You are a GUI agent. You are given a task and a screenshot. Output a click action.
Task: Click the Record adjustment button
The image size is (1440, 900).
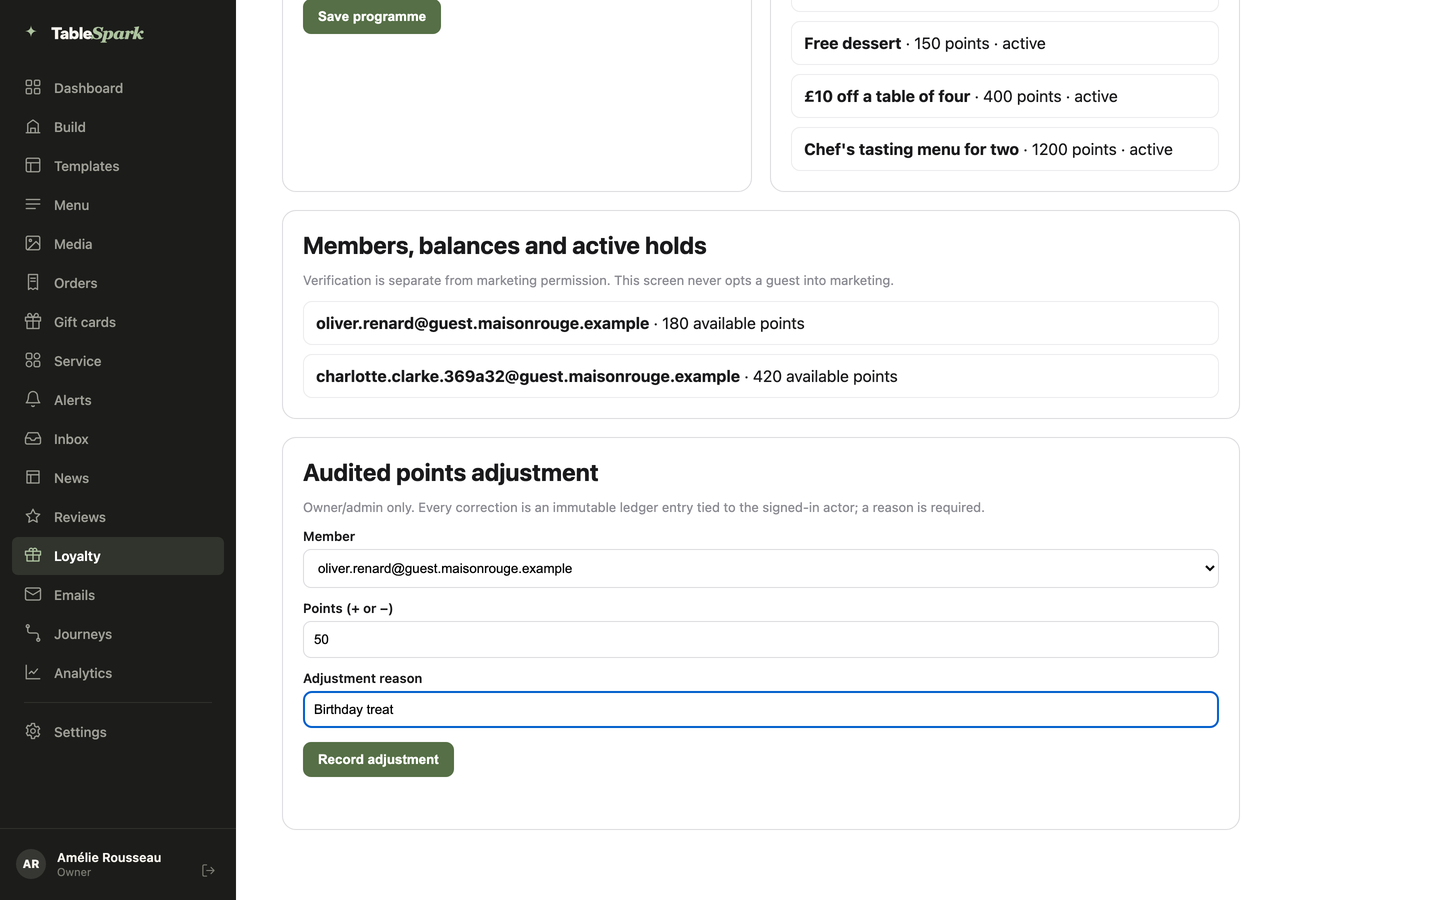pos(378,759)
